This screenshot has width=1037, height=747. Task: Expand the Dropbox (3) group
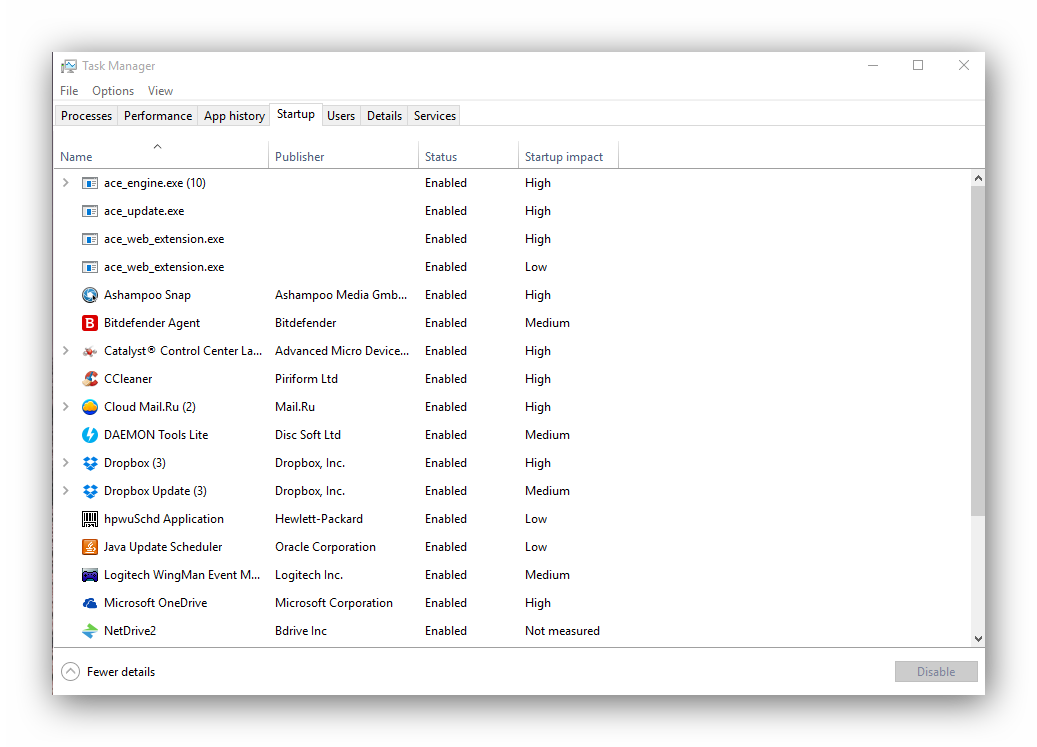[65, 463]
